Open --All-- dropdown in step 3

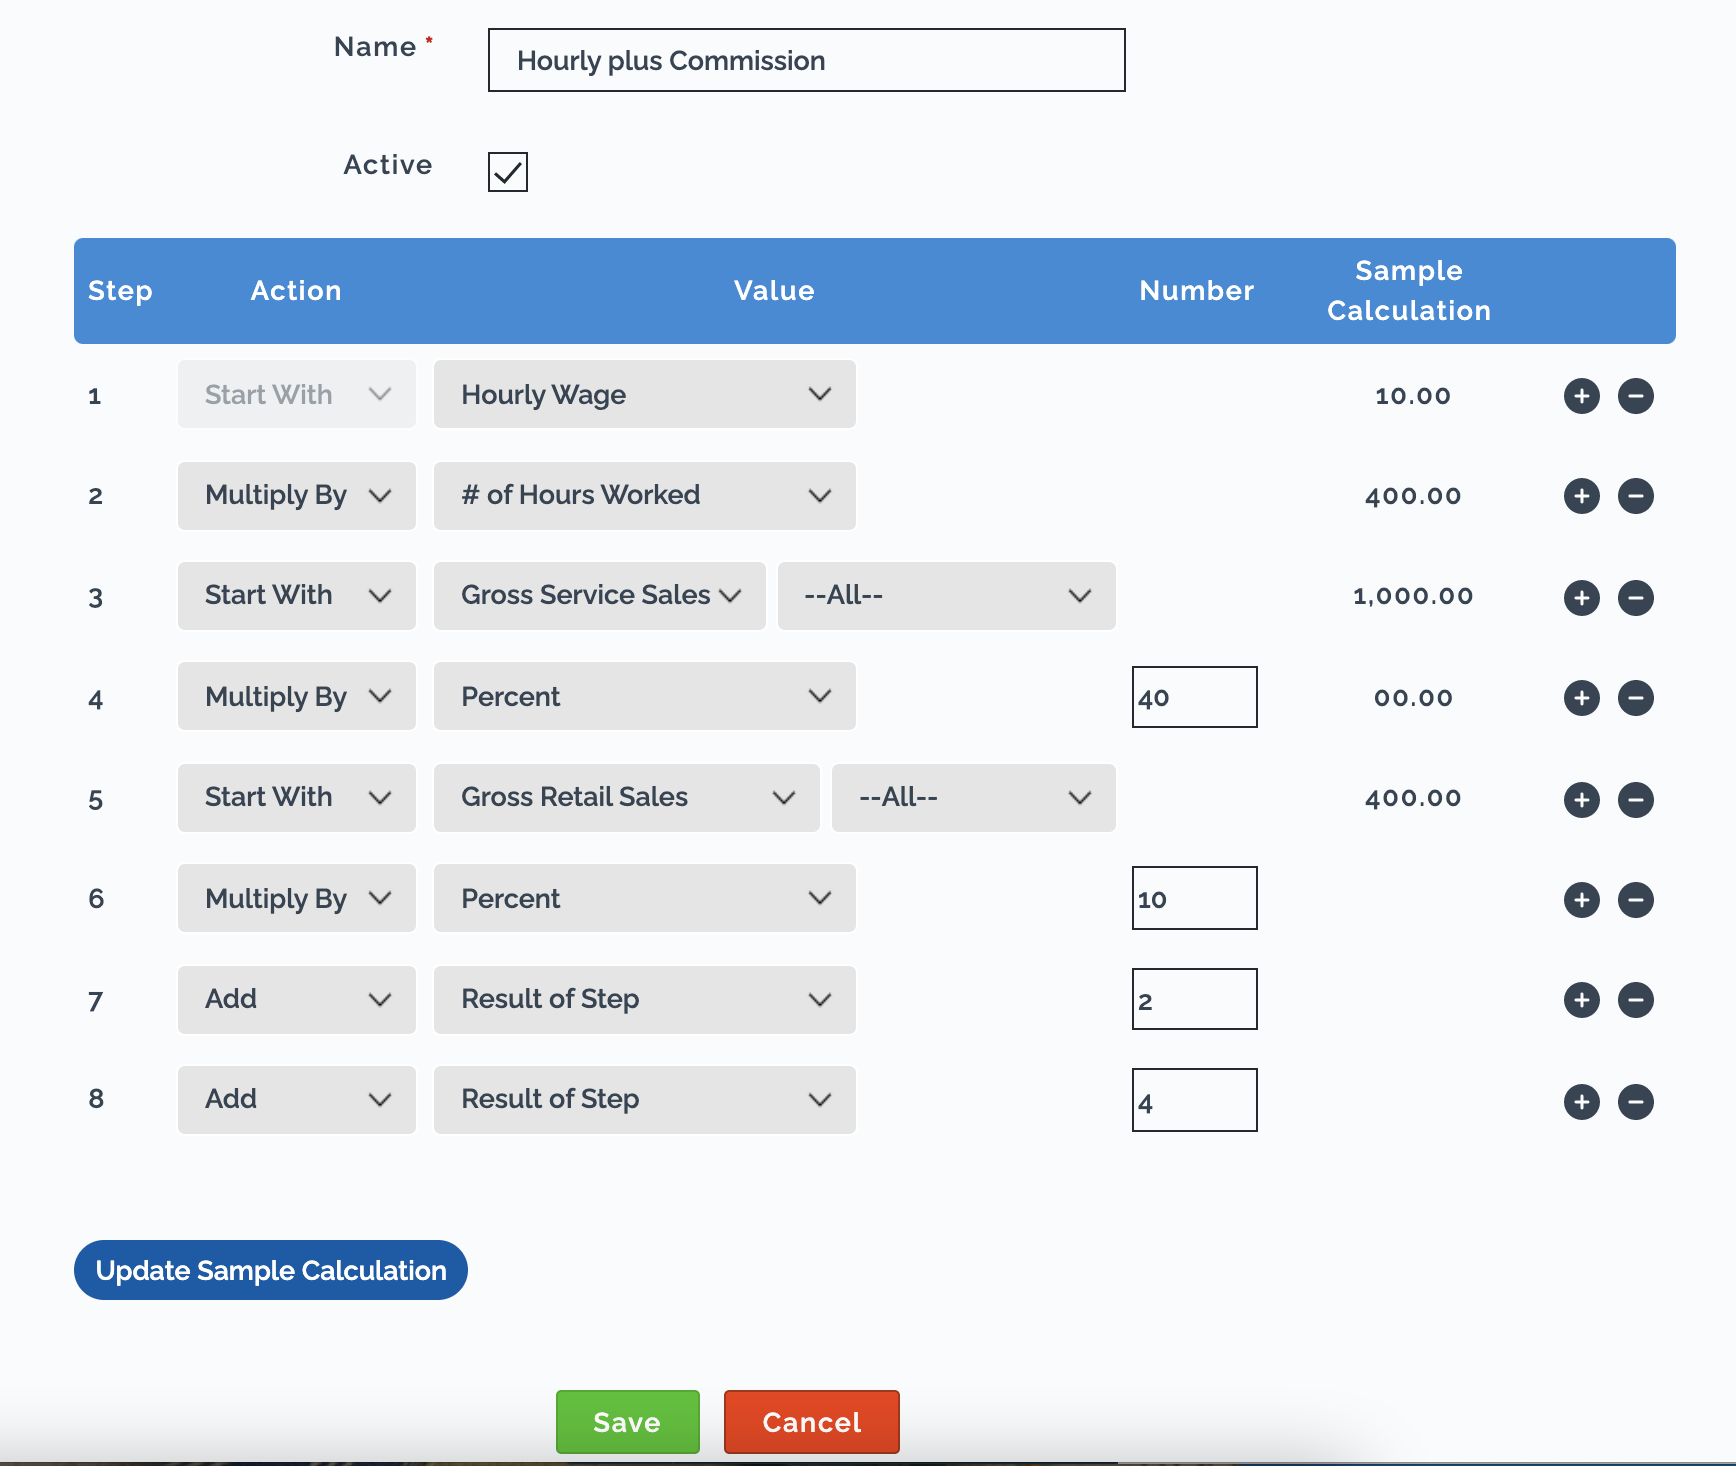coord(947,596)
